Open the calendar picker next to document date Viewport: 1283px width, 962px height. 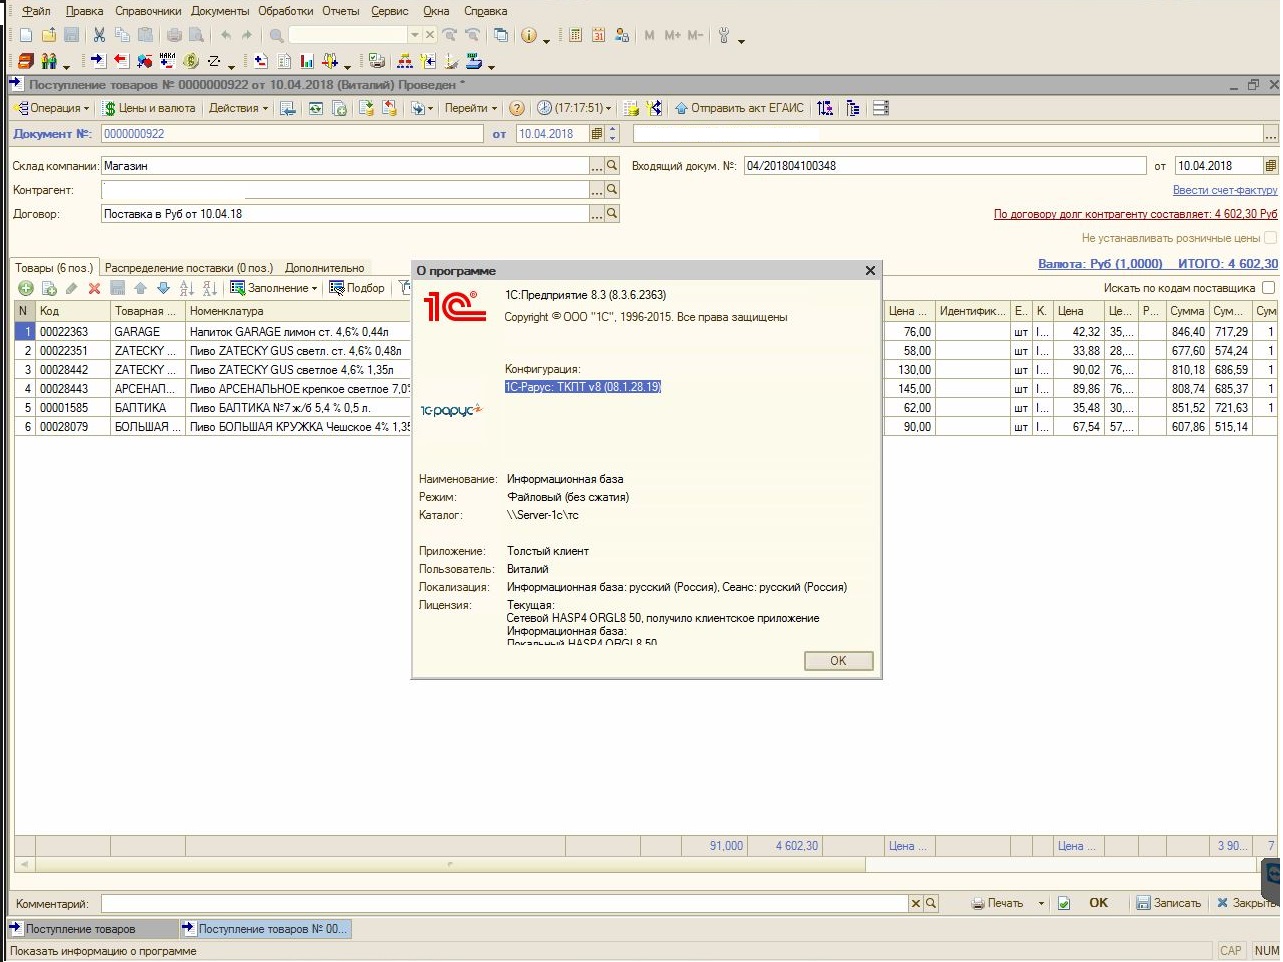[x=597, y=134]
